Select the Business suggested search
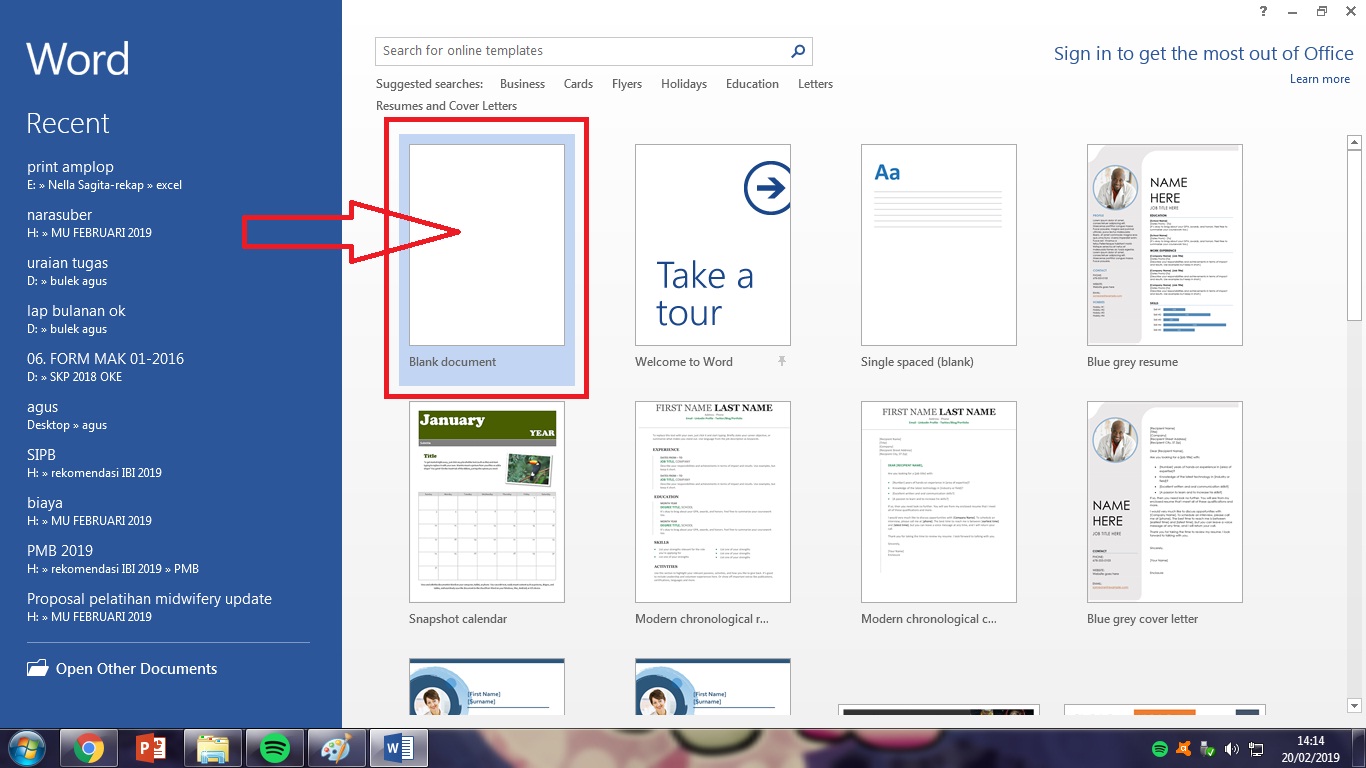The width and height of the screenshot is (1366, 768). (x=522, y=84)
